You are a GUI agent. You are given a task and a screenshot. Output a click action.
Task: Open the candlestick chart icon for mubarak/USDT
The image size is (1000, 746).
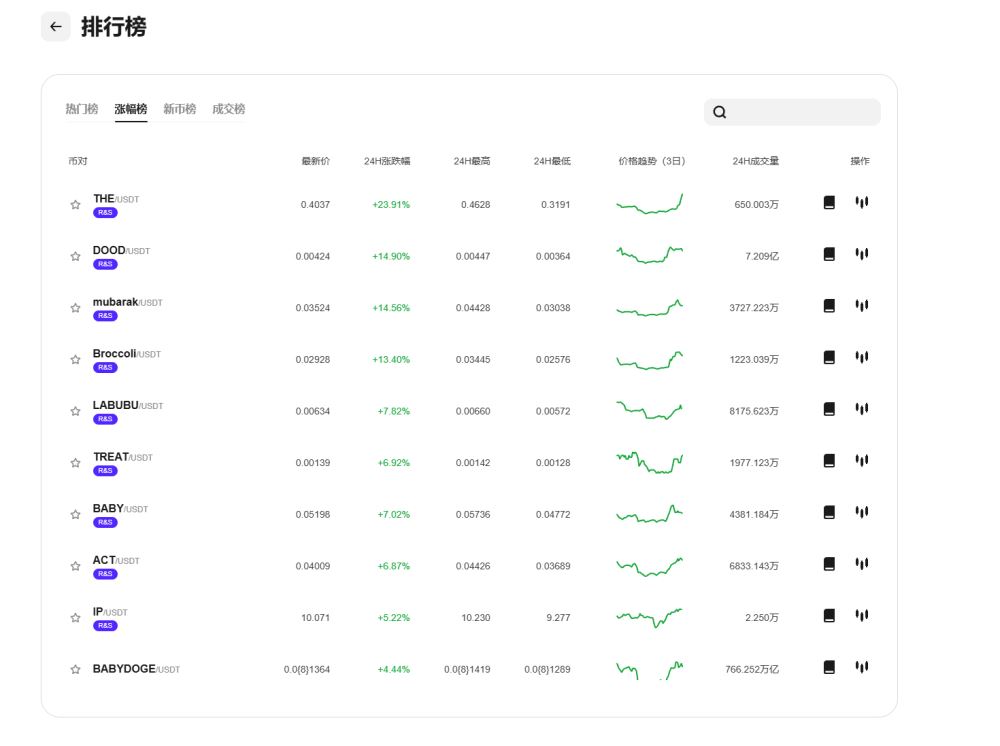(862, 305)
